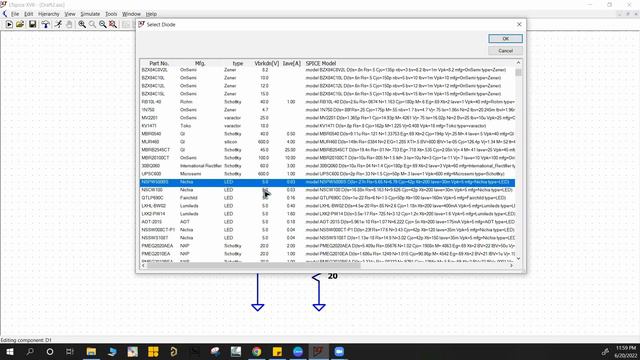Viewport: 640px width, 360px height.
Task: Click Cancel in Select Diode dialog
Action: click(x=505, y=51)
